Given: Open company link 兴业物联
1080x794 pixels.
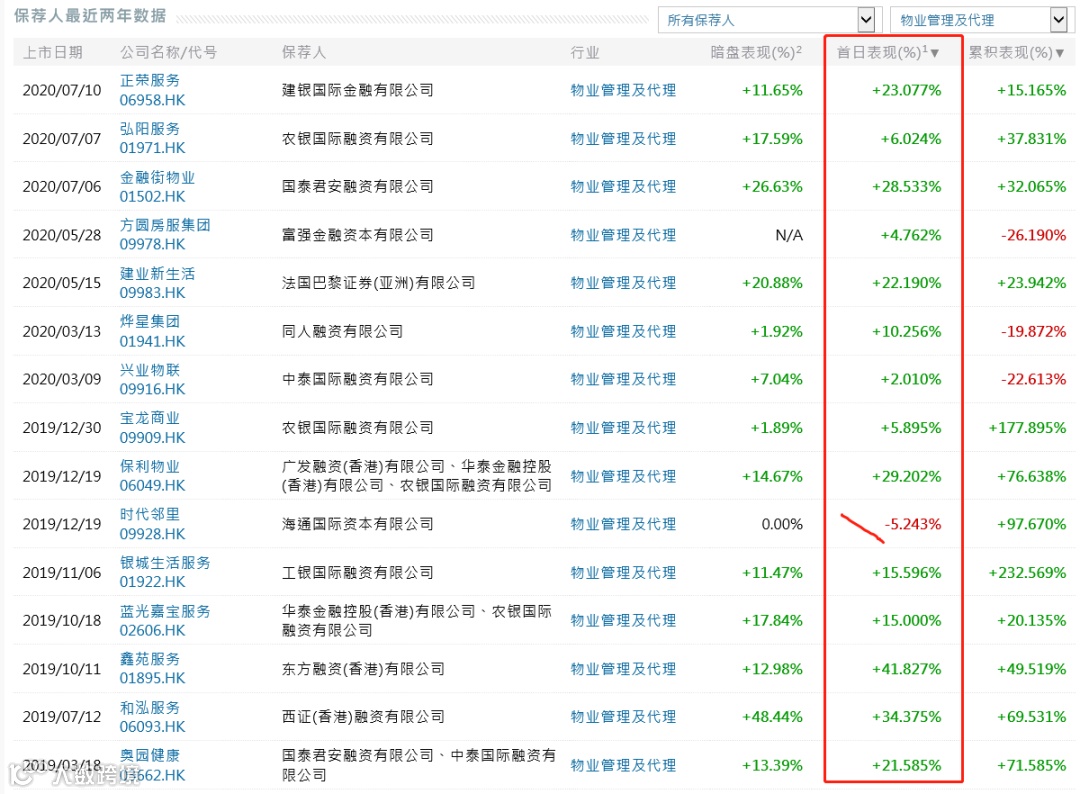Looking at the screenshot, I should tap(149, 370).
